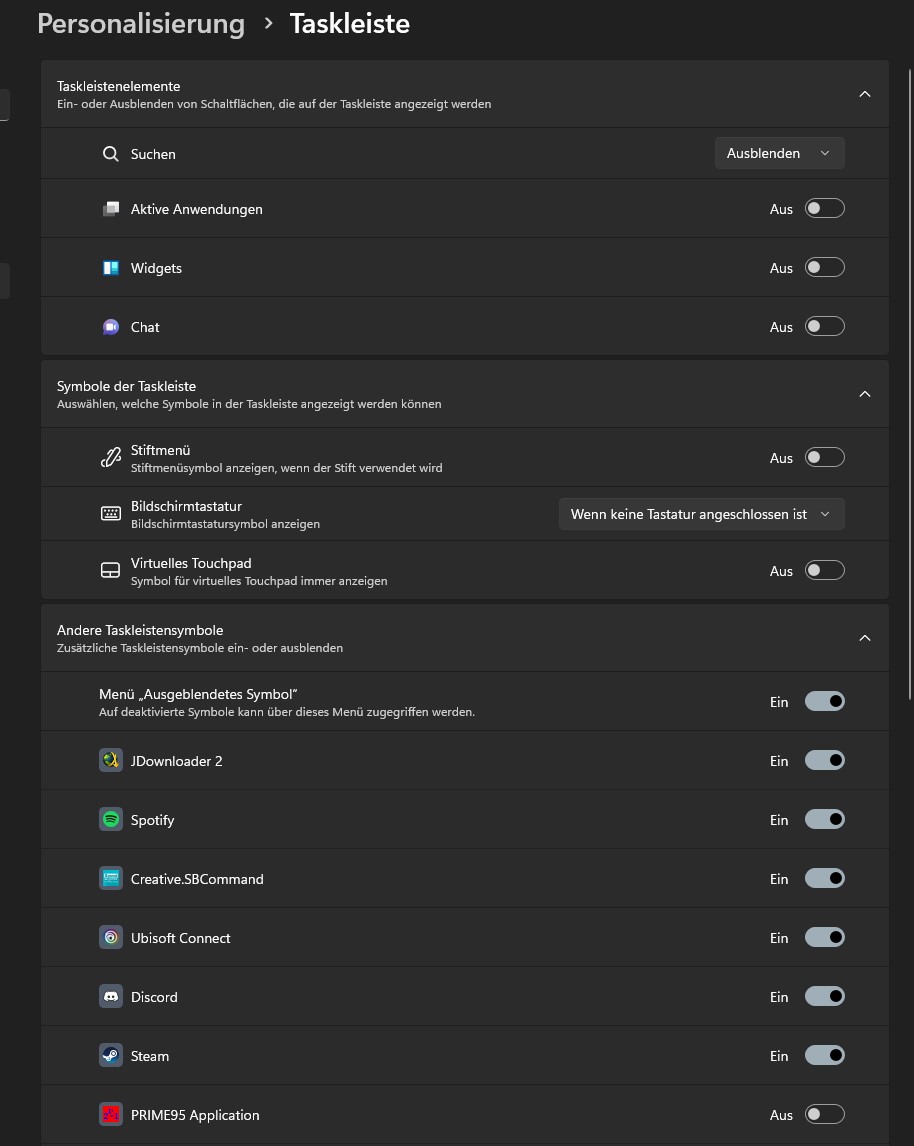Enable the Widgets toggle
This screenshot has width=914, height=1146.
pos(825,268)
